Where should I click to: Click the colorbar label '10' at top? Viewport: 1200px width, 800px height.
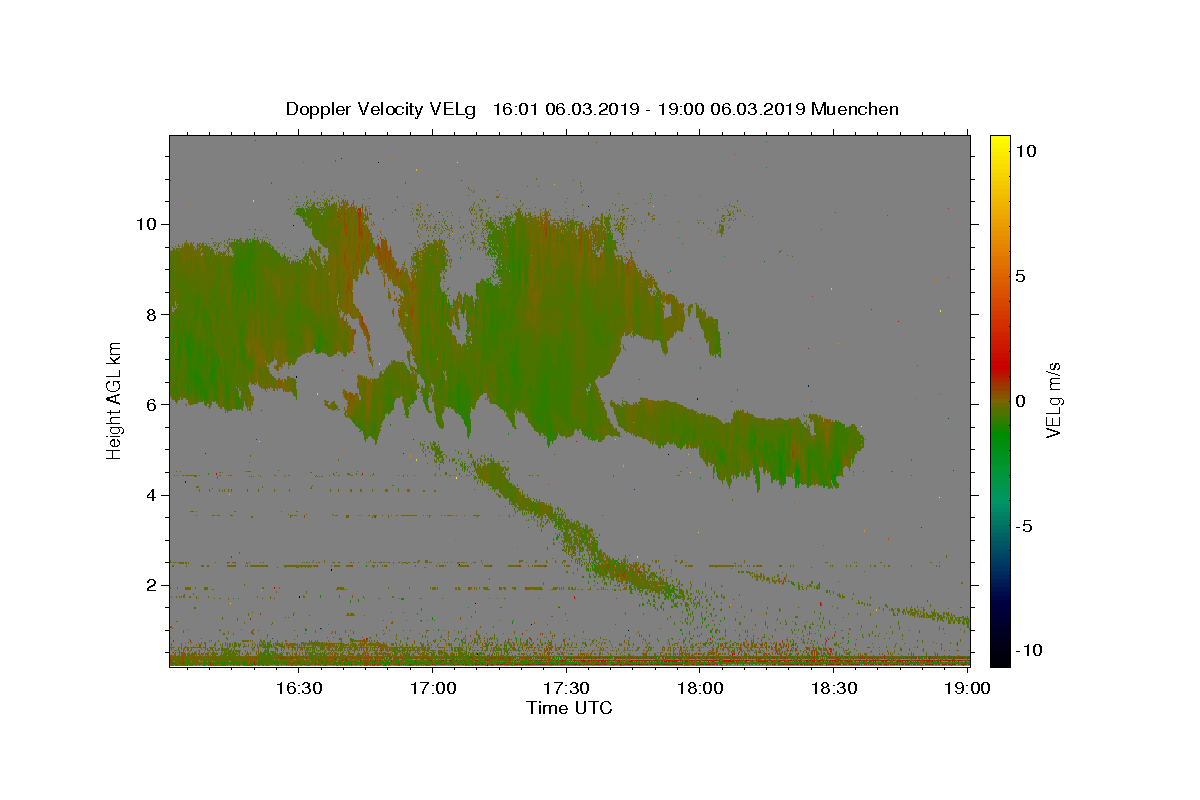pos(1026,151)
